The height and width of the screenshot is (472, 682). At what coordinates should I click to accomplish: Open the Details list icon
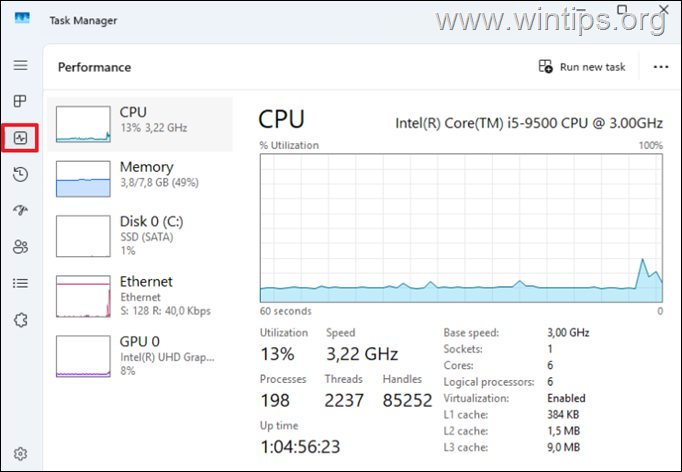20,284
